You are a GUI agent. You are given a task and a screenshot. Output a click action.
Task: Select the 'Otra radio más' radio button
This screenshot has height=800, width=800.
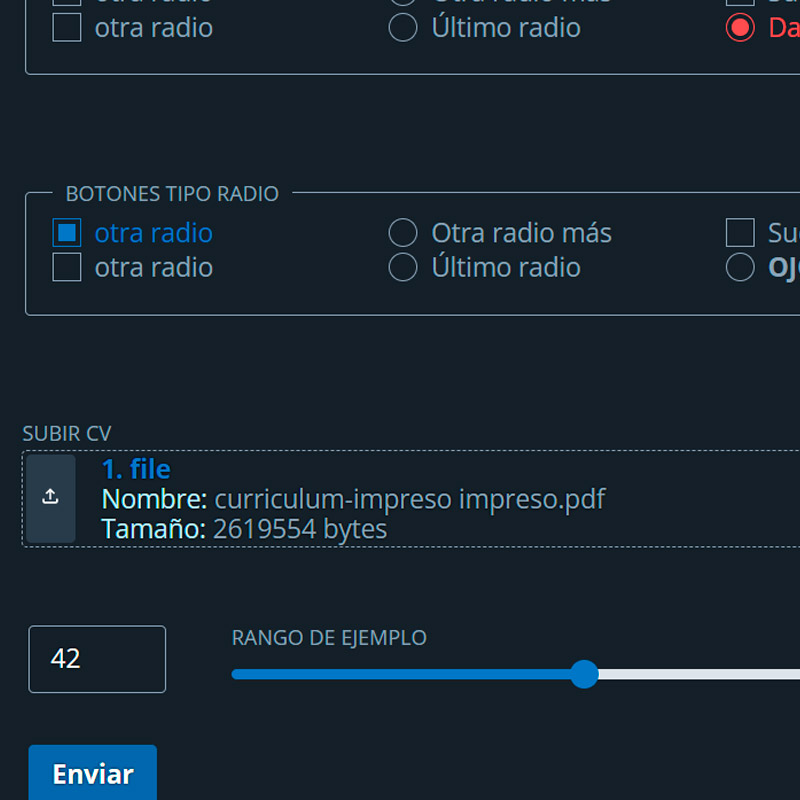(403, 233)
